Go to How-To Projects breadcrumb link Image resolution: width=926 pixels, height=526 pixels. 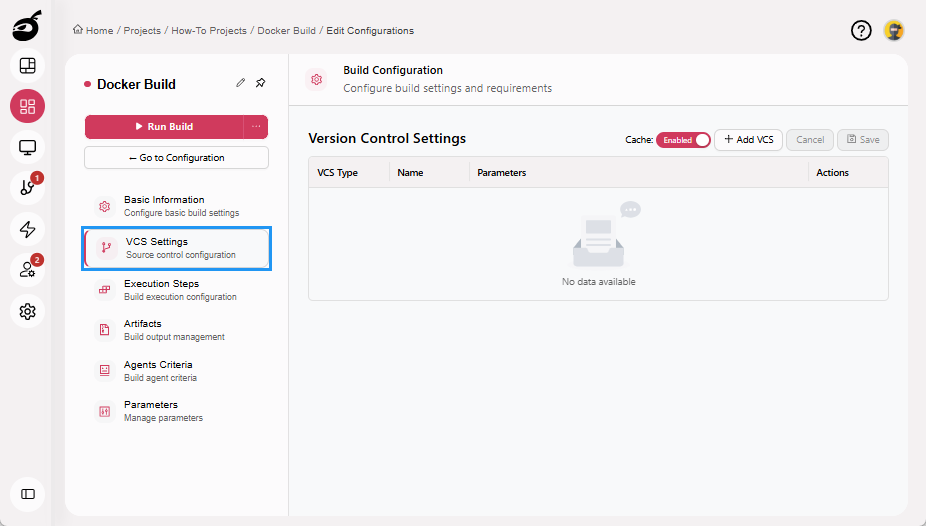point(209,31)
